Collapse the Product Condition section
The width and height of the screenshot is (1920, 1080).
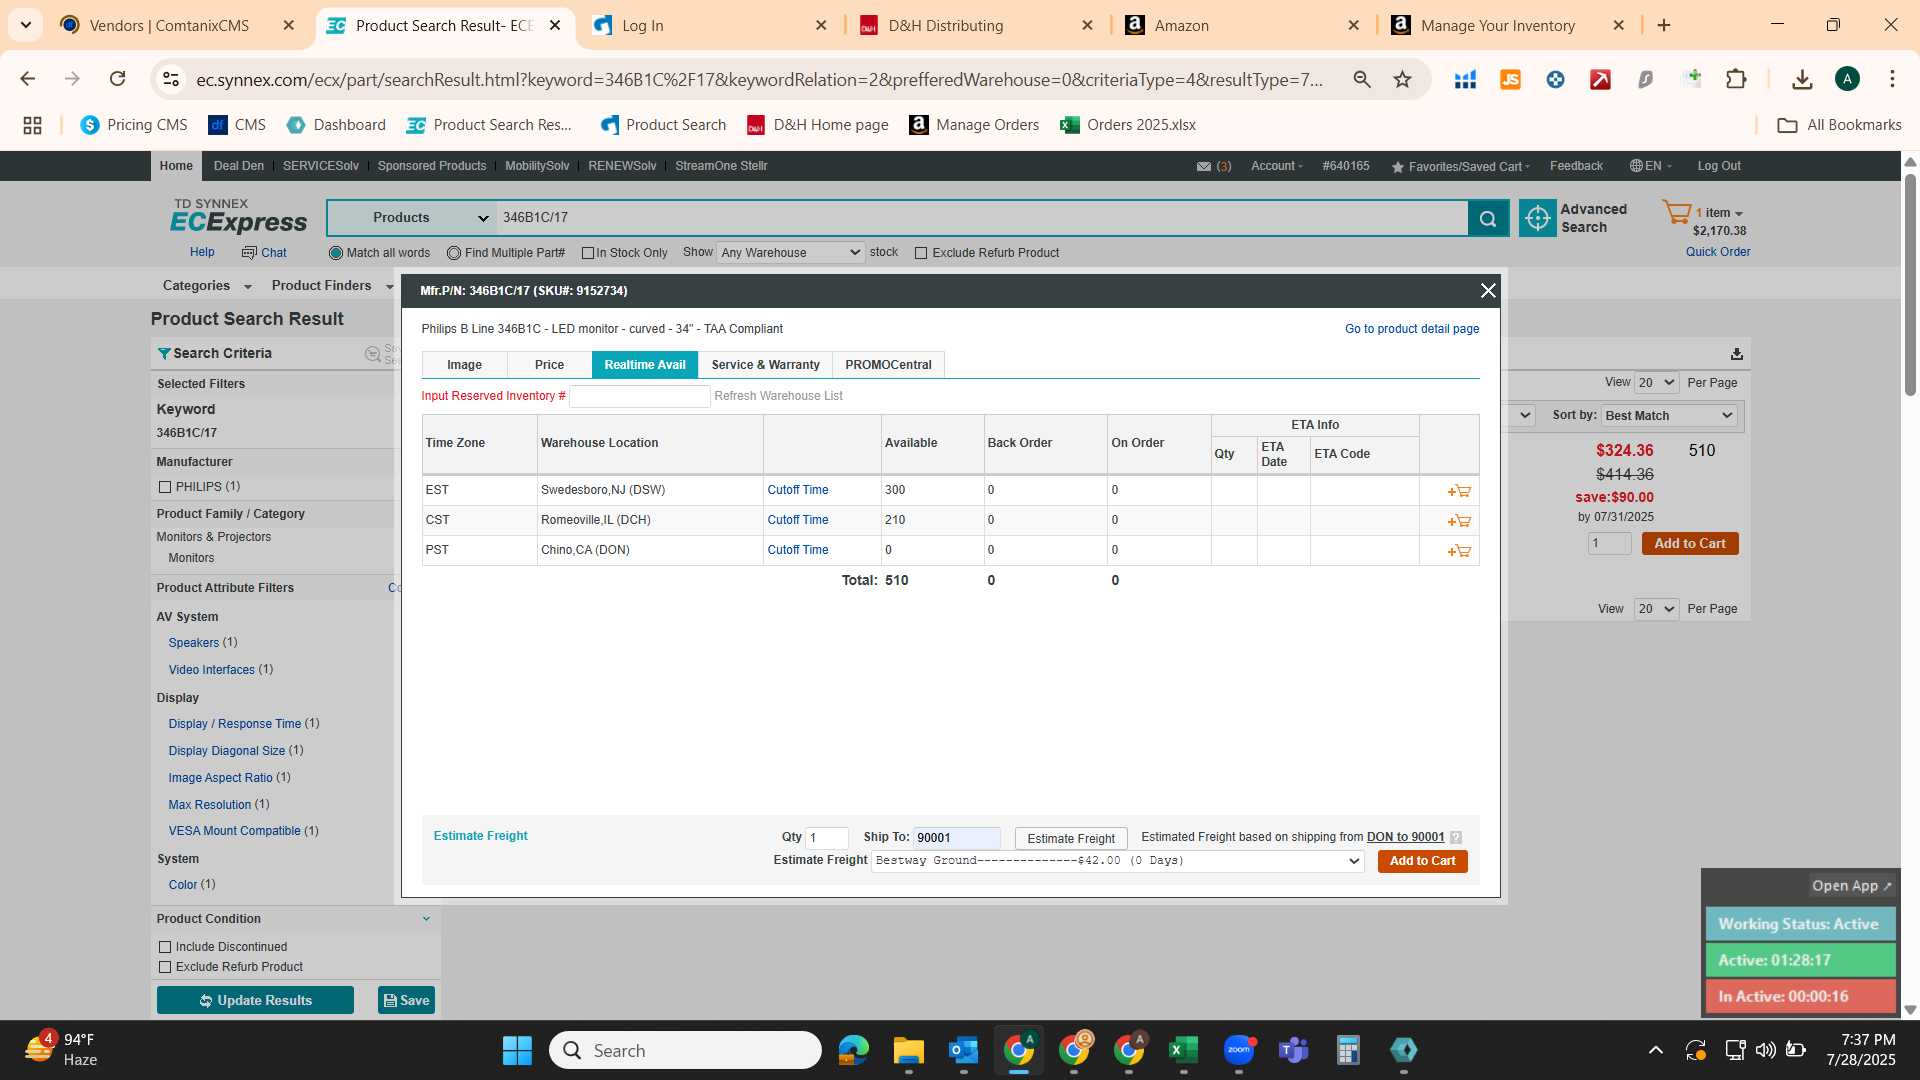pyautogui.click(x=426, y=919)
